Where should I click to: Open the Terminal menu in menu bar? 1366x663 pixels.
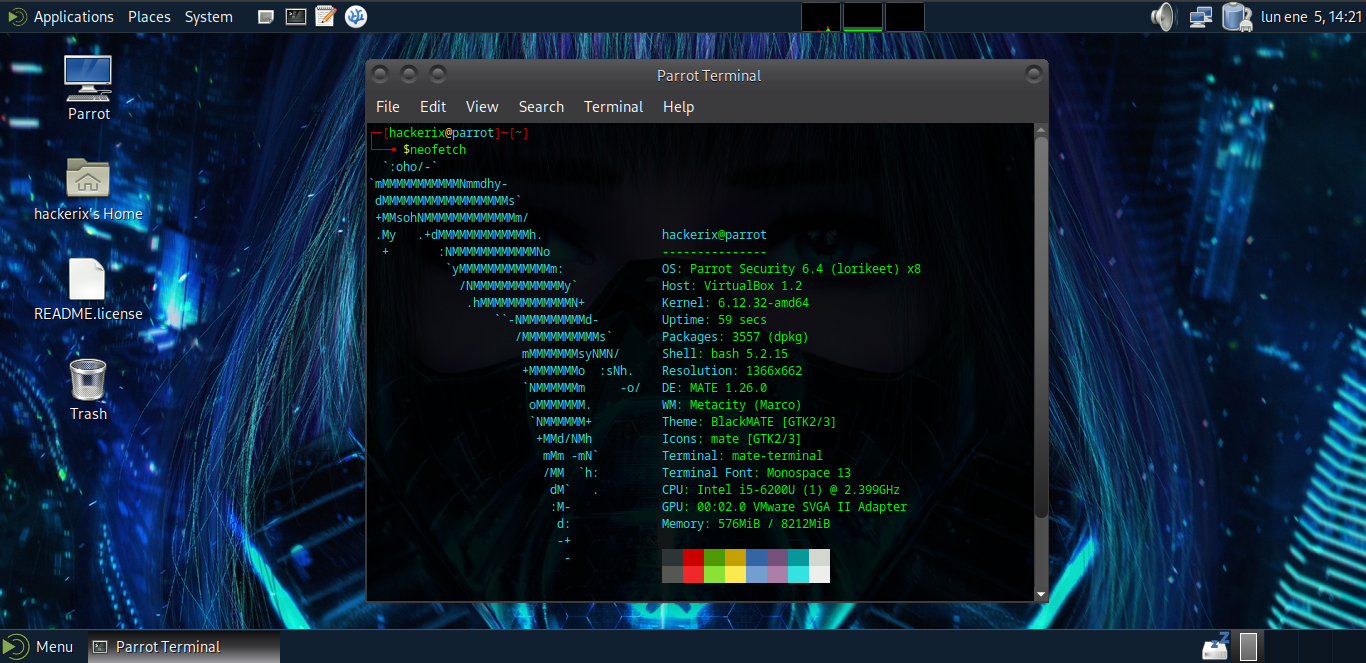coord(613,107)
